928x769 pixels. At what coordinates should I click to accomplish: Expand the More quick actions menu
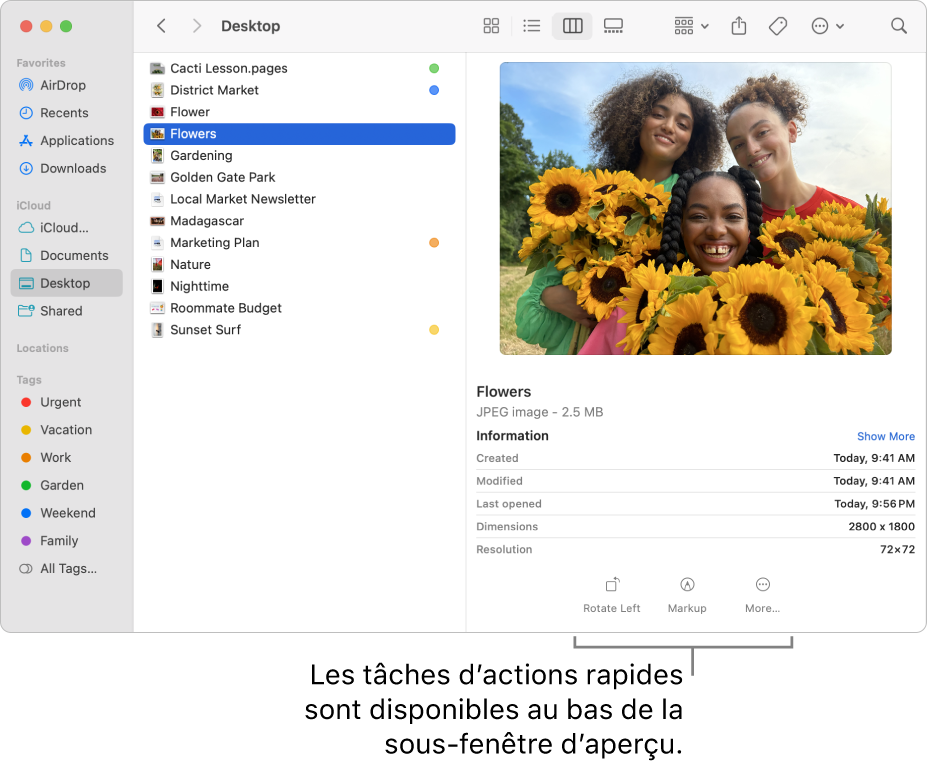tap(762, 594)
